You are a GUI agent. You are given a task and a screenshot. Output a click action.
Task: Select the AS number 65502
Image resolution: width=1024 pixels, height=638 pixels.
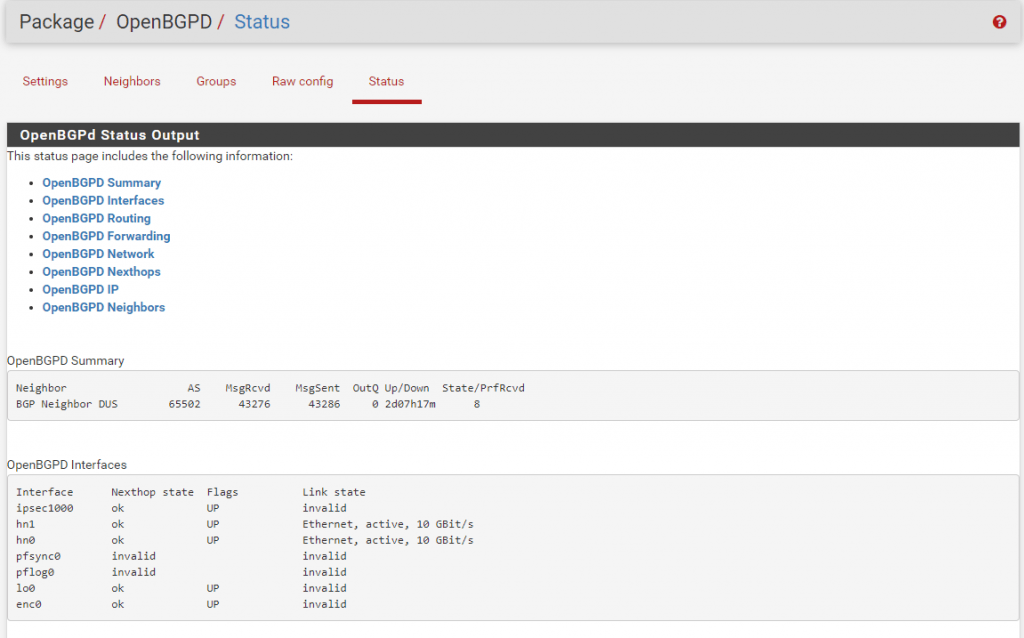pyautogui.click(x=184, y=404)
